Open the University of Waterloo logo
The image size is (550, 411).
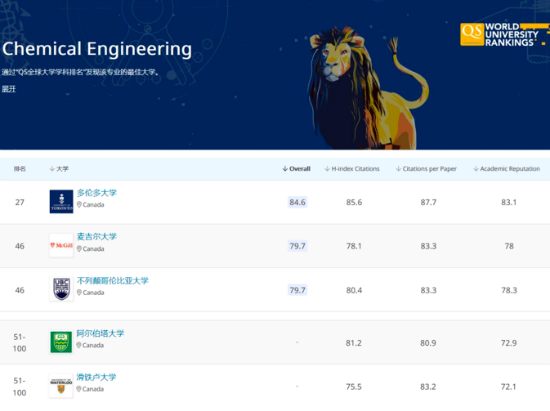click(x=61, y=386)
